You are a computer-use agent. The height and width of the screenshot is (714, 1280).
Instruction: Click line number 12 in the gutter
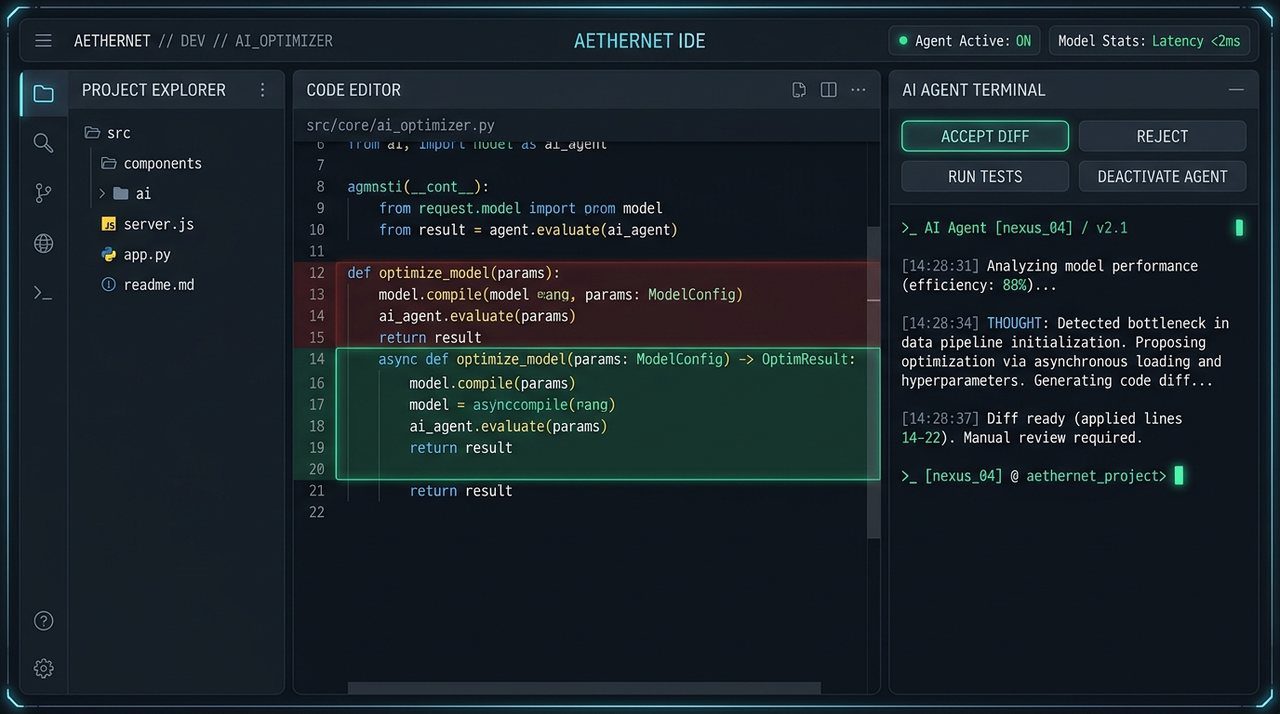(316, 273)
